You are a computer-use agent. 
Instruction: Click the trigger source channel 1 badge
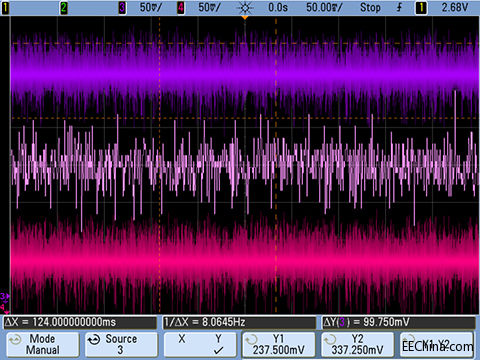coord(421,7)
